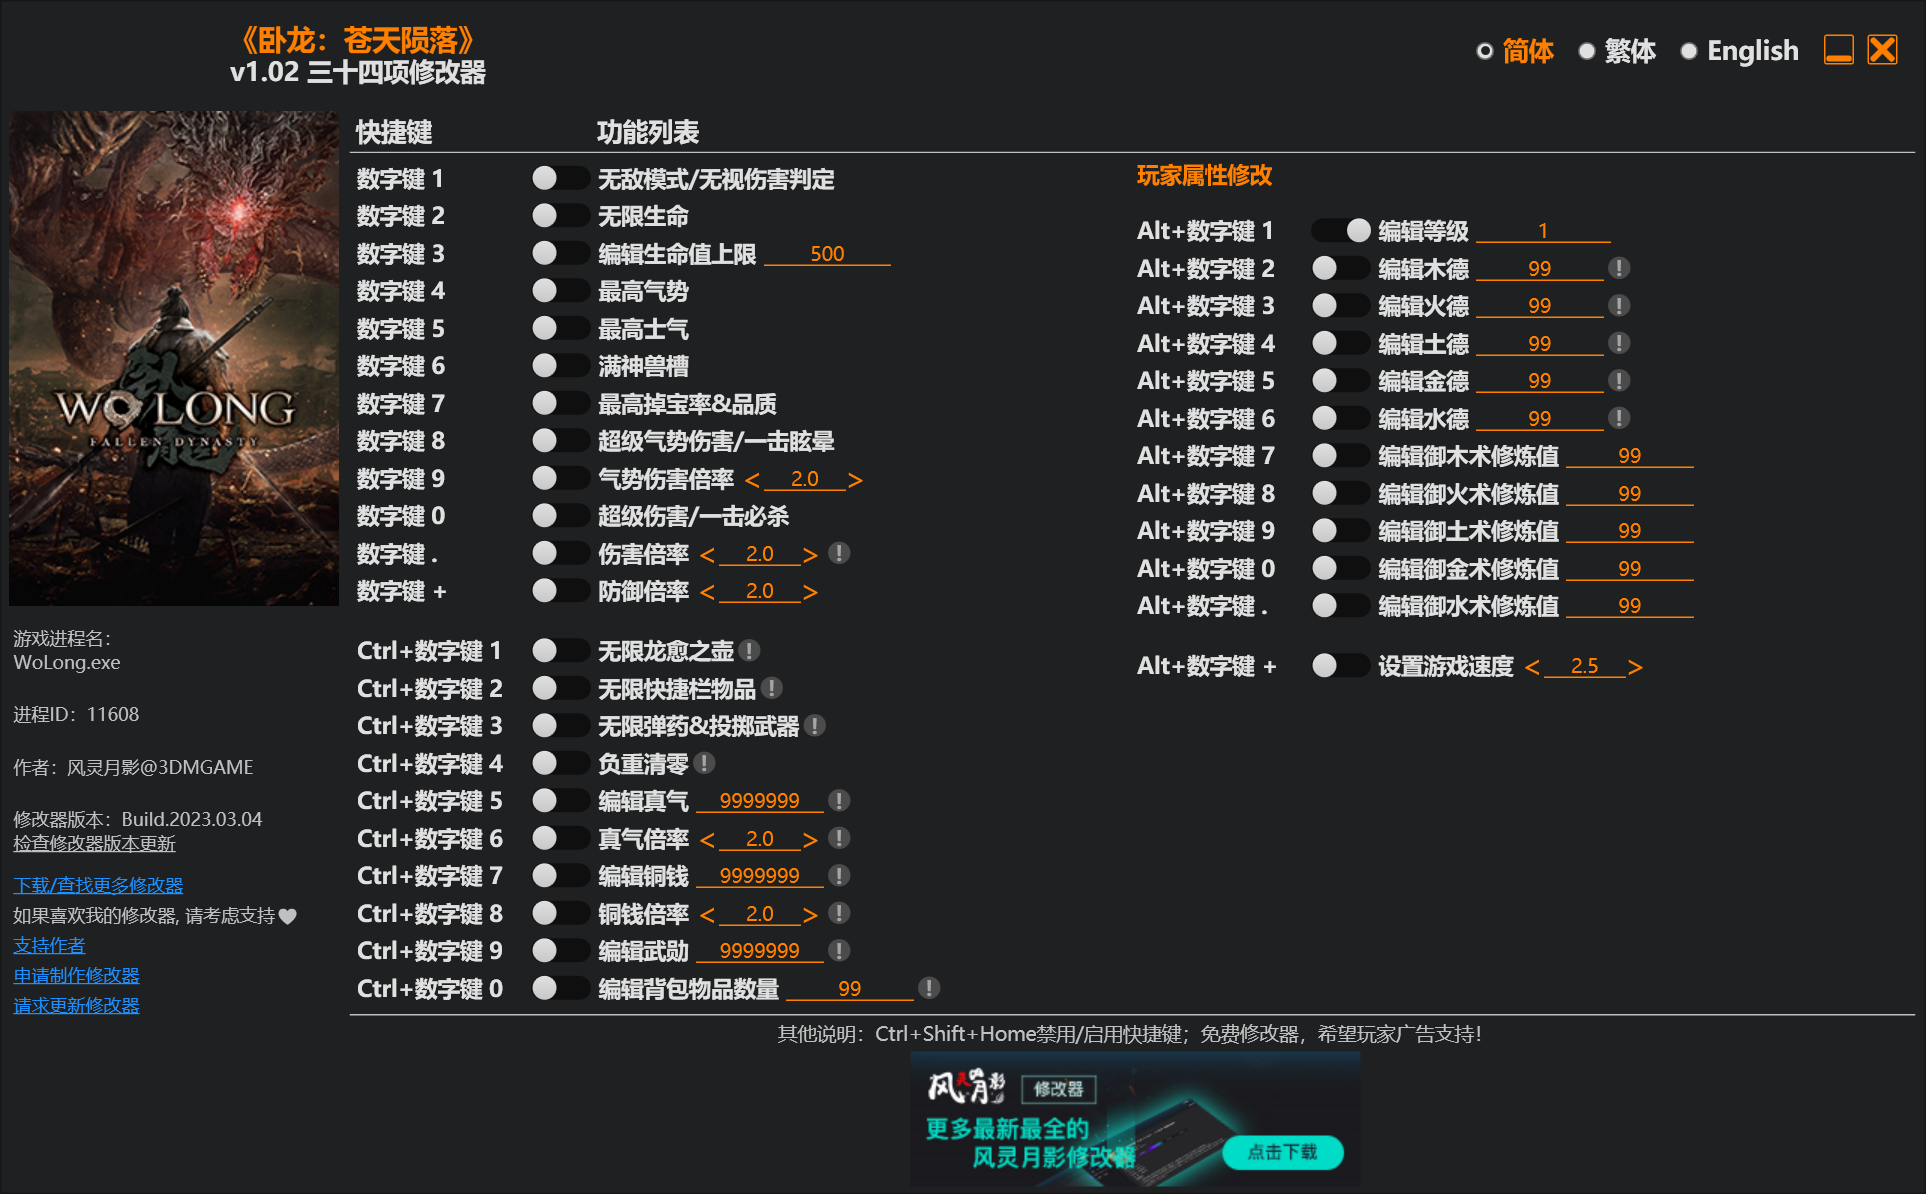
Task: Select 繁体 language option
Action: click(x=1616, y=51)
